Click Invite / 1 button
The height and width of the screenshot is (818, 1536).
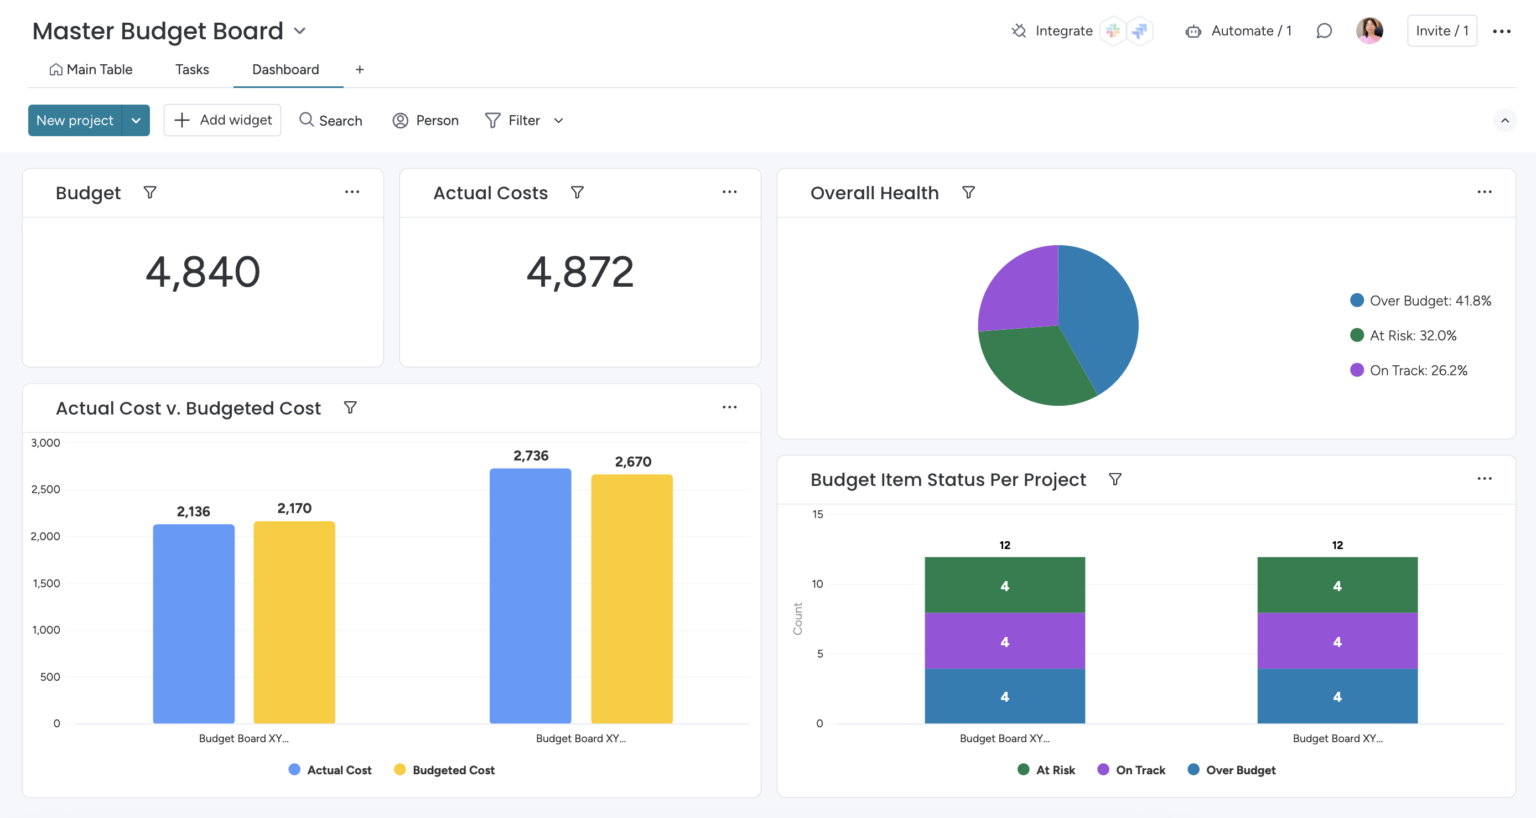click(x=1442, y=31)
